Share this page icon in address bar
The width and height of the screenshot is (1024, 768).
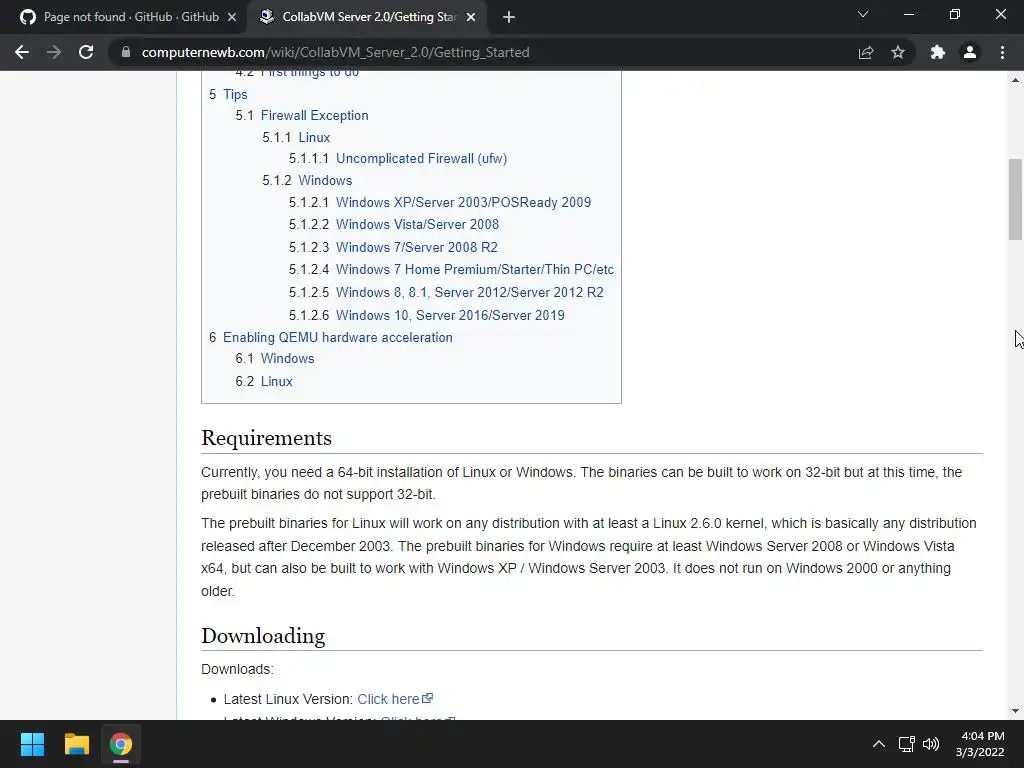[866, 52]
